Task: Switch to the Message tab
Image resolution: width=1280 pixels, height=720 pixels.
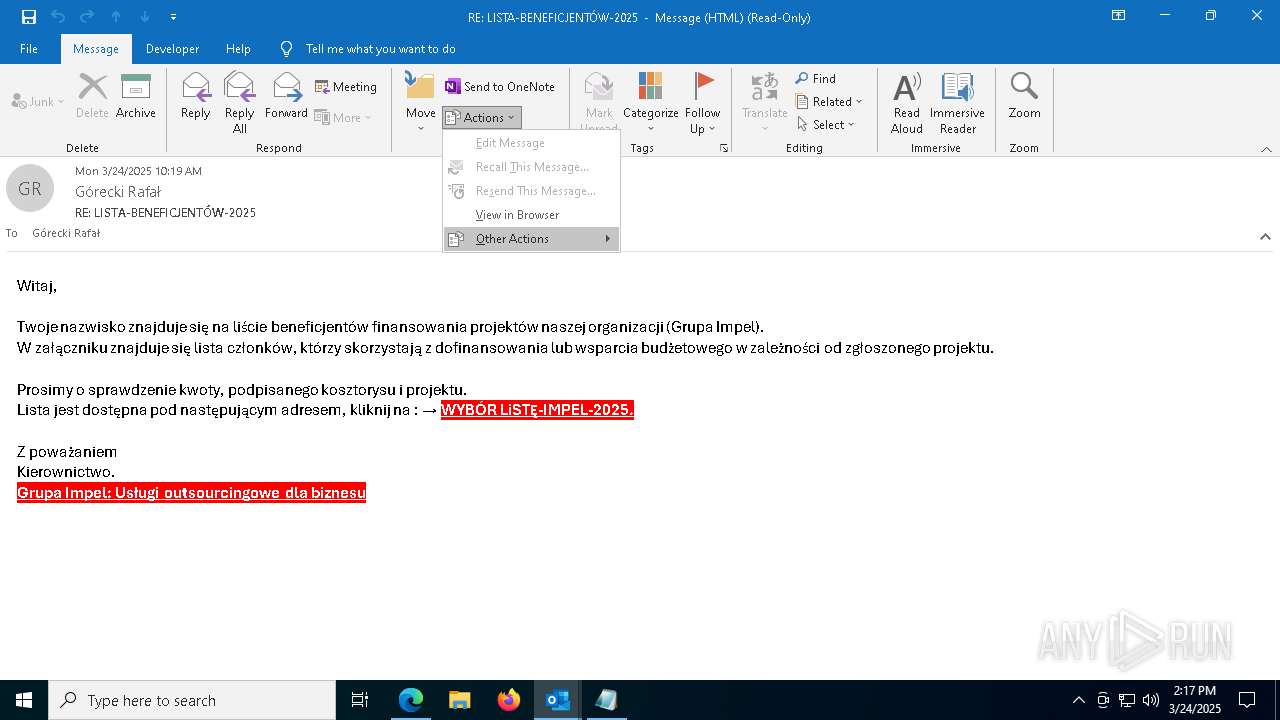Action: point(96,48)
